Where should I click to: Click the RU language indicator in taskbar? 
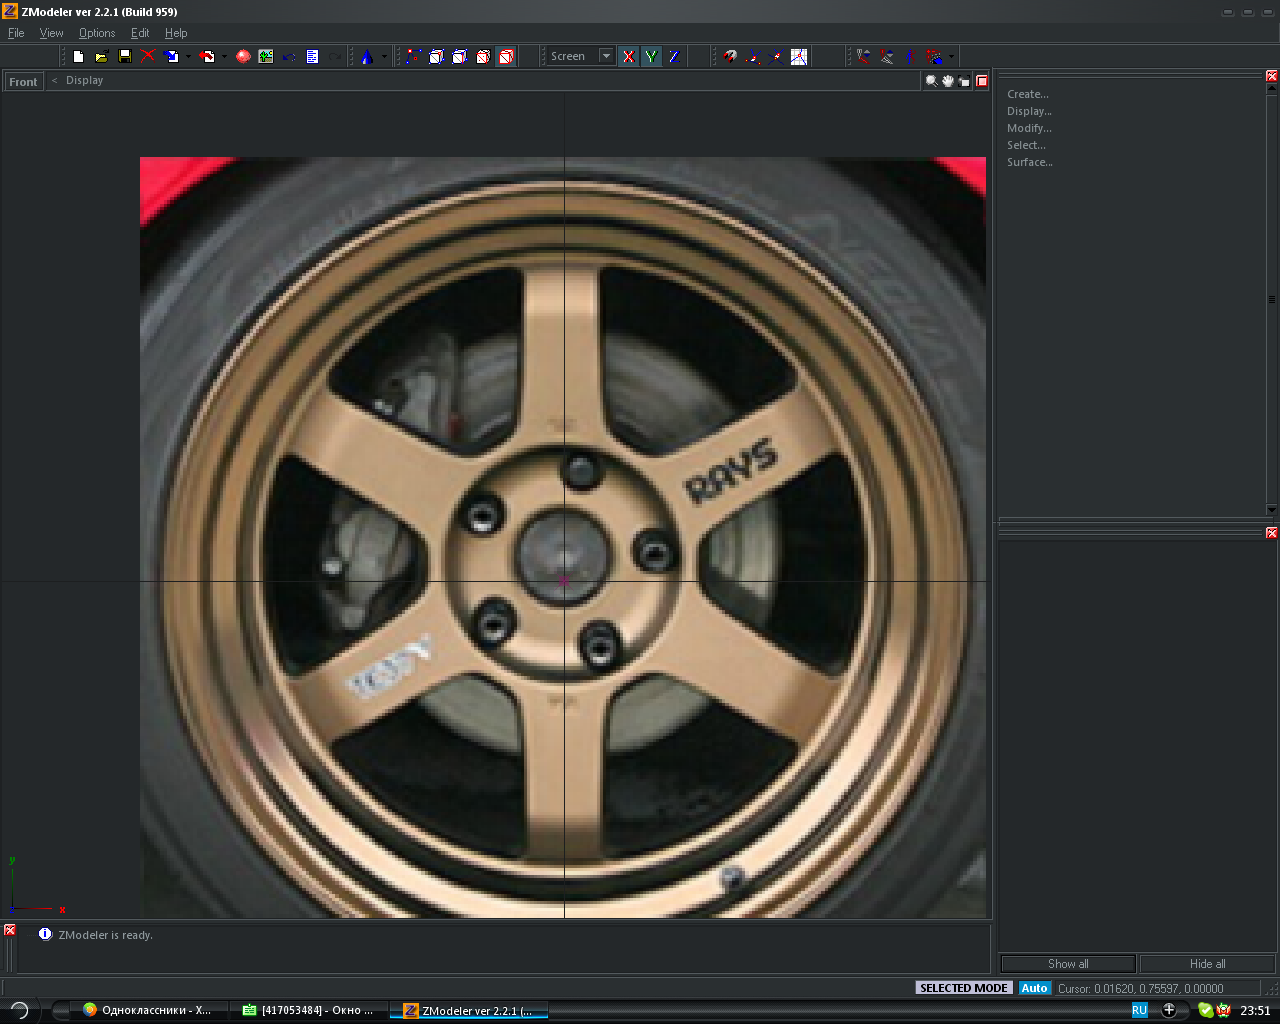tap(1139, 1010)
